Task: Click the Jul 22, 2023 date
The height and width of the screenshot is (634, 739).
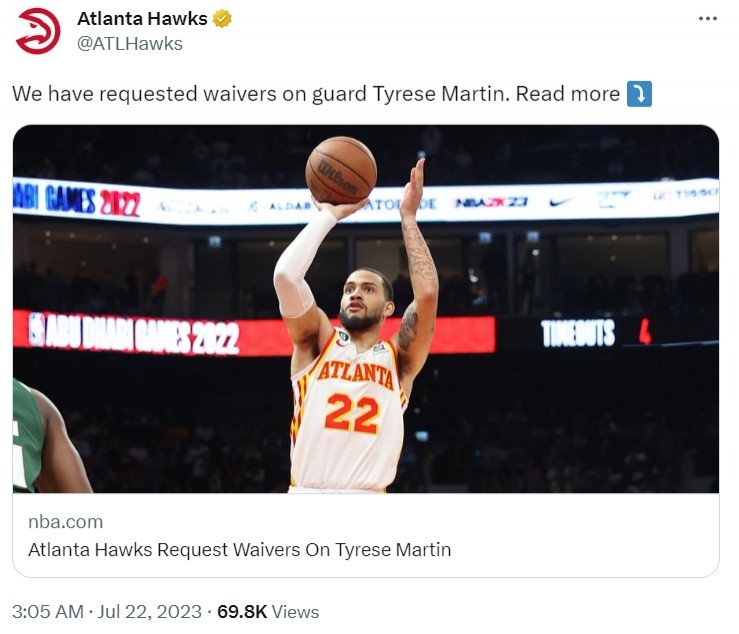Action: 149,612
